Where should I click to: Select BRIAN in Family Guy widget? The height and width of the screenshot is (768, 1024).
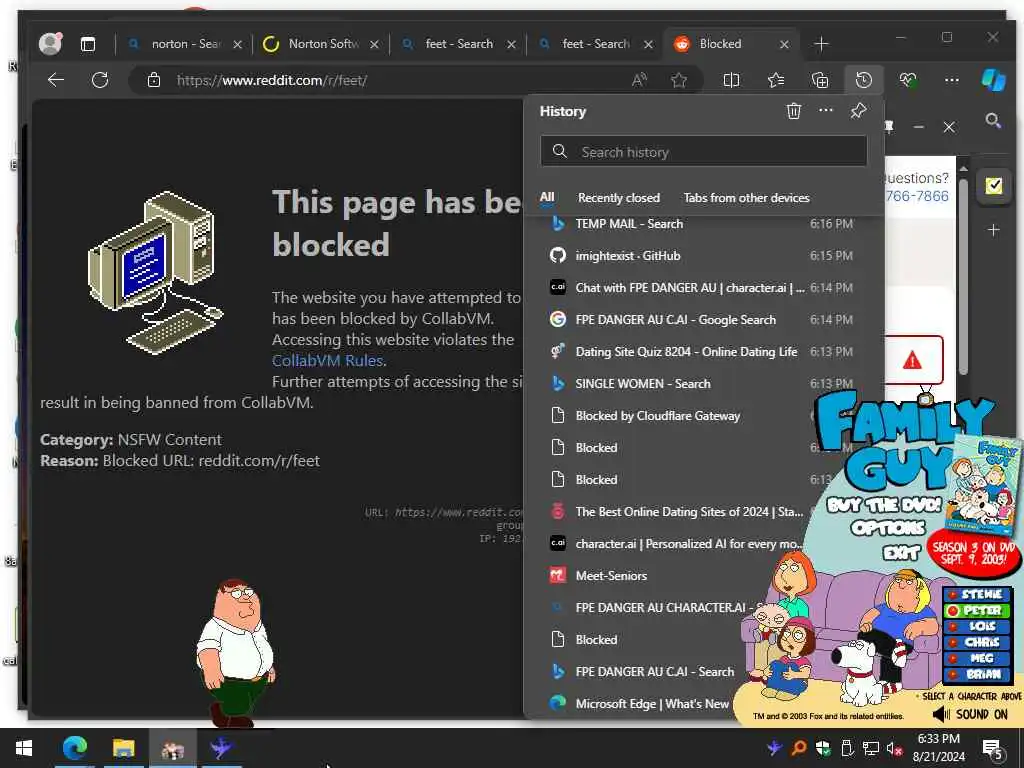(976, 674)
